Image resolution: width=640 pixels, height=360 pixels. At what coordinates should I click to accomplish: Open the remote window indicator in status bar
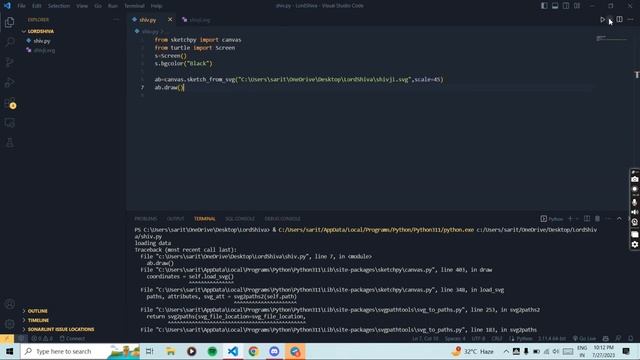pos(7,338)
